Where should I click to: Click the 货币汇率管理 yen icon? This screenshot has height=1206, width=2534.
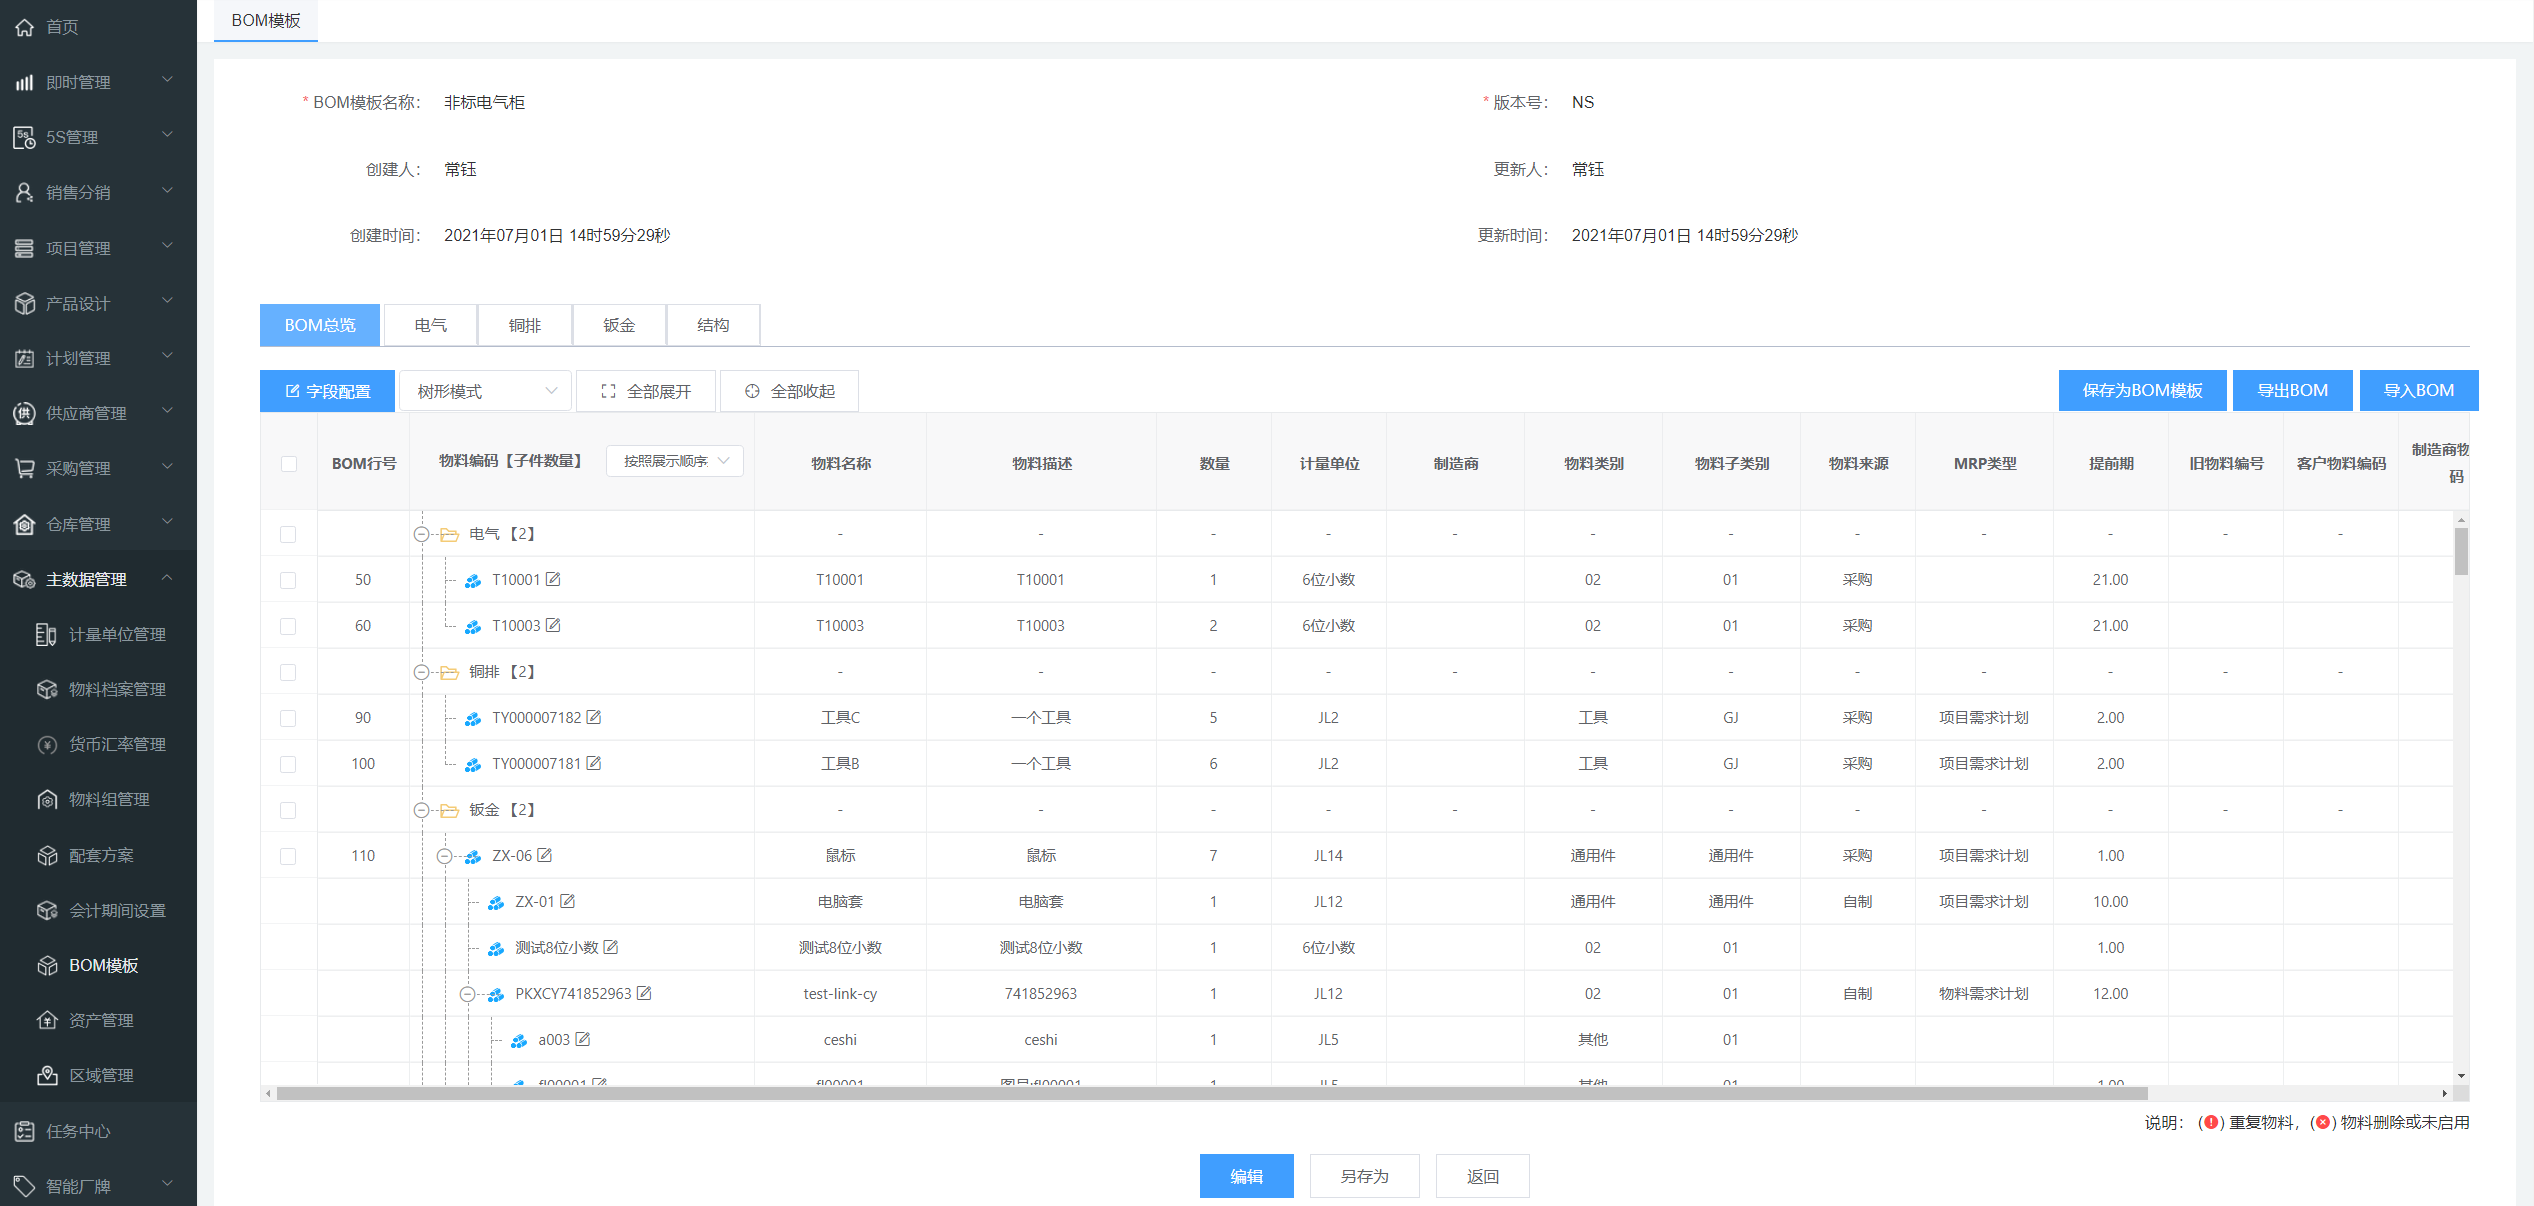[x=47, y=744]
